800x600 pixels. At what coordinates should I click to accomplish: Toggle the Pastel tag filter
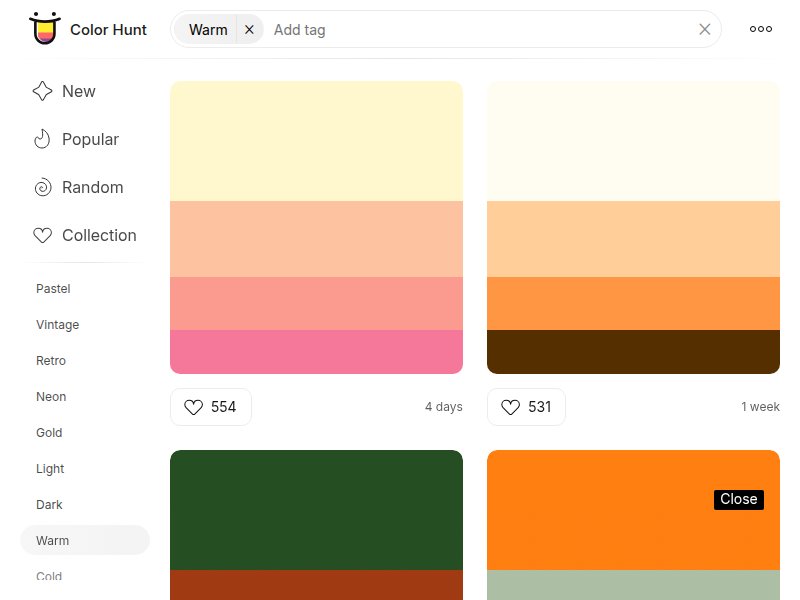[52, 289]
